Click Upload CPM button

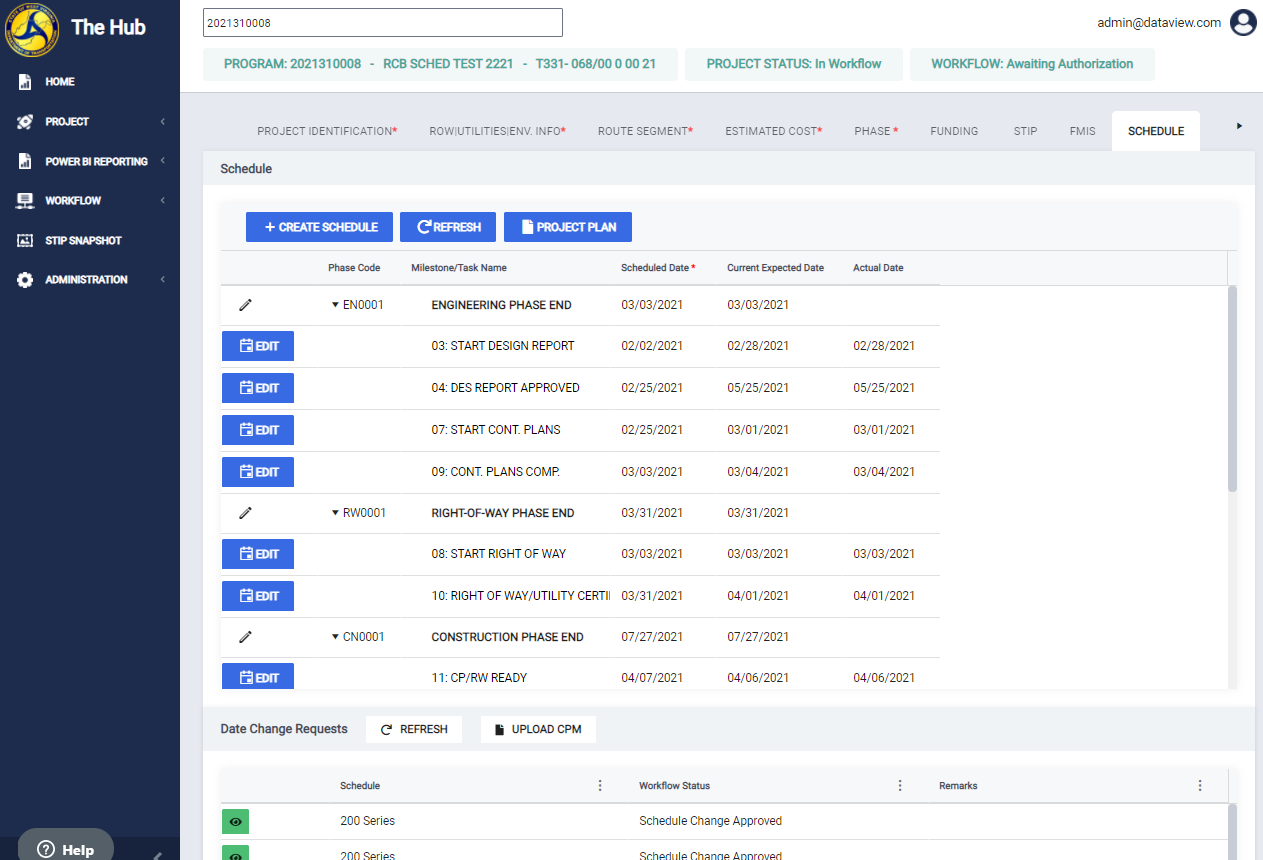tap(538, 729)
